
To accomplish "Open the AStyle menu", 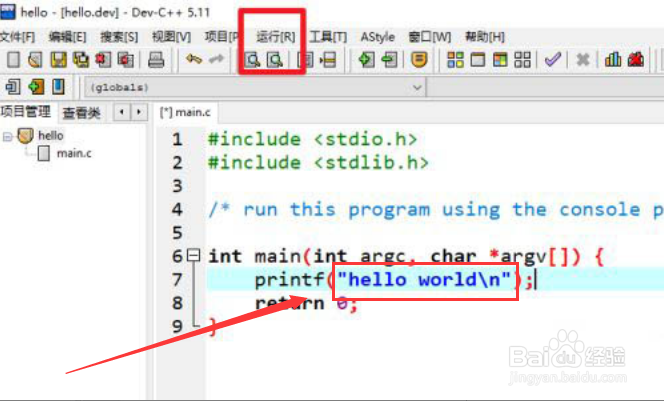I will point(377,37).
